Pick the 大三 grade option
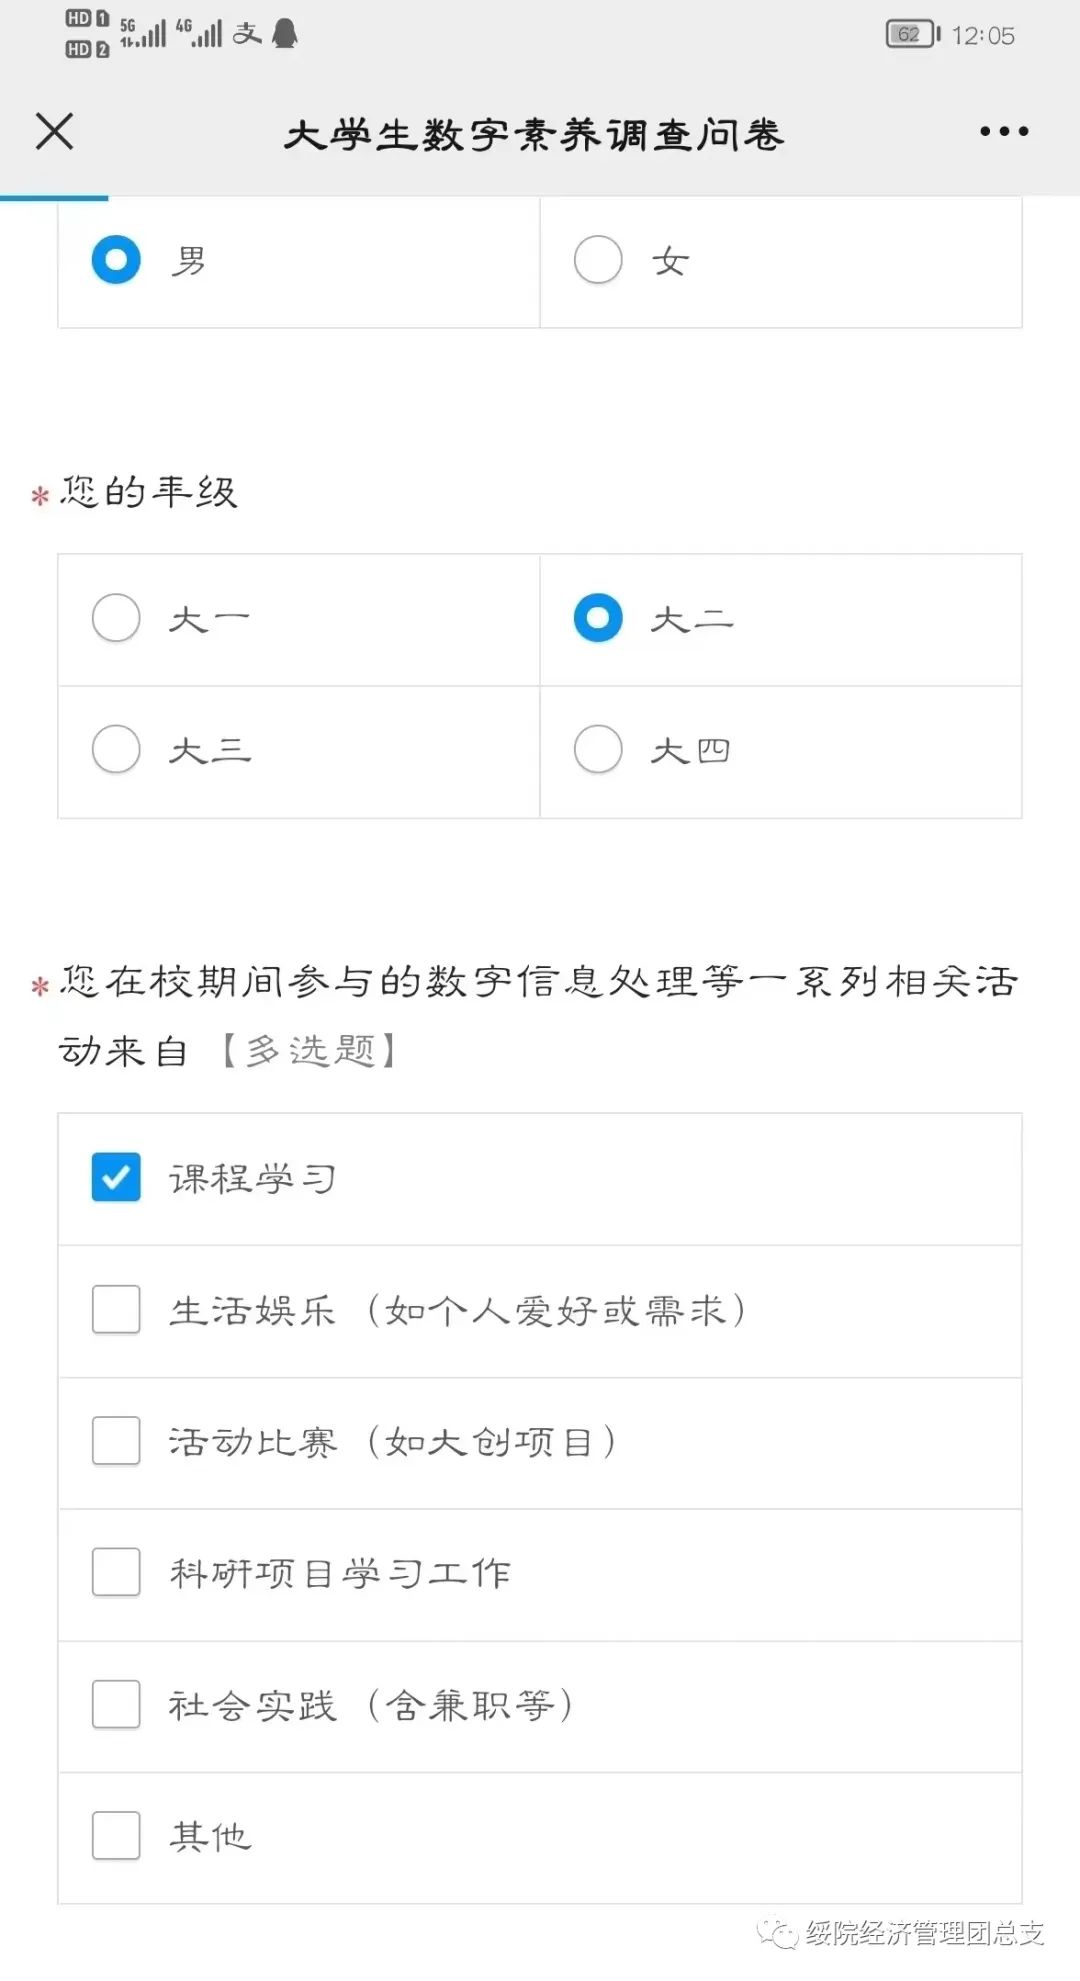This screenshot has width=1080, height=1981. (116, 750)
